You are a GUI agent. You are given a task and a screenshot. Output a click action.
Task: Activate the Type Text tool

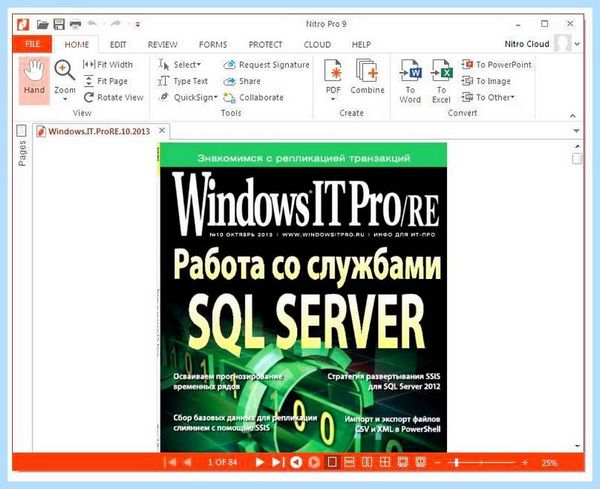(183, 81)
